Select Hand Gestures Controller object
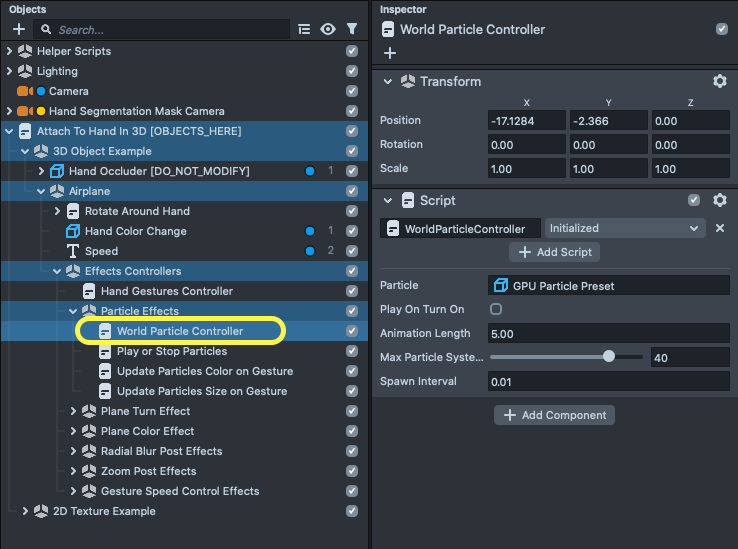 click(x=166, y=291)
